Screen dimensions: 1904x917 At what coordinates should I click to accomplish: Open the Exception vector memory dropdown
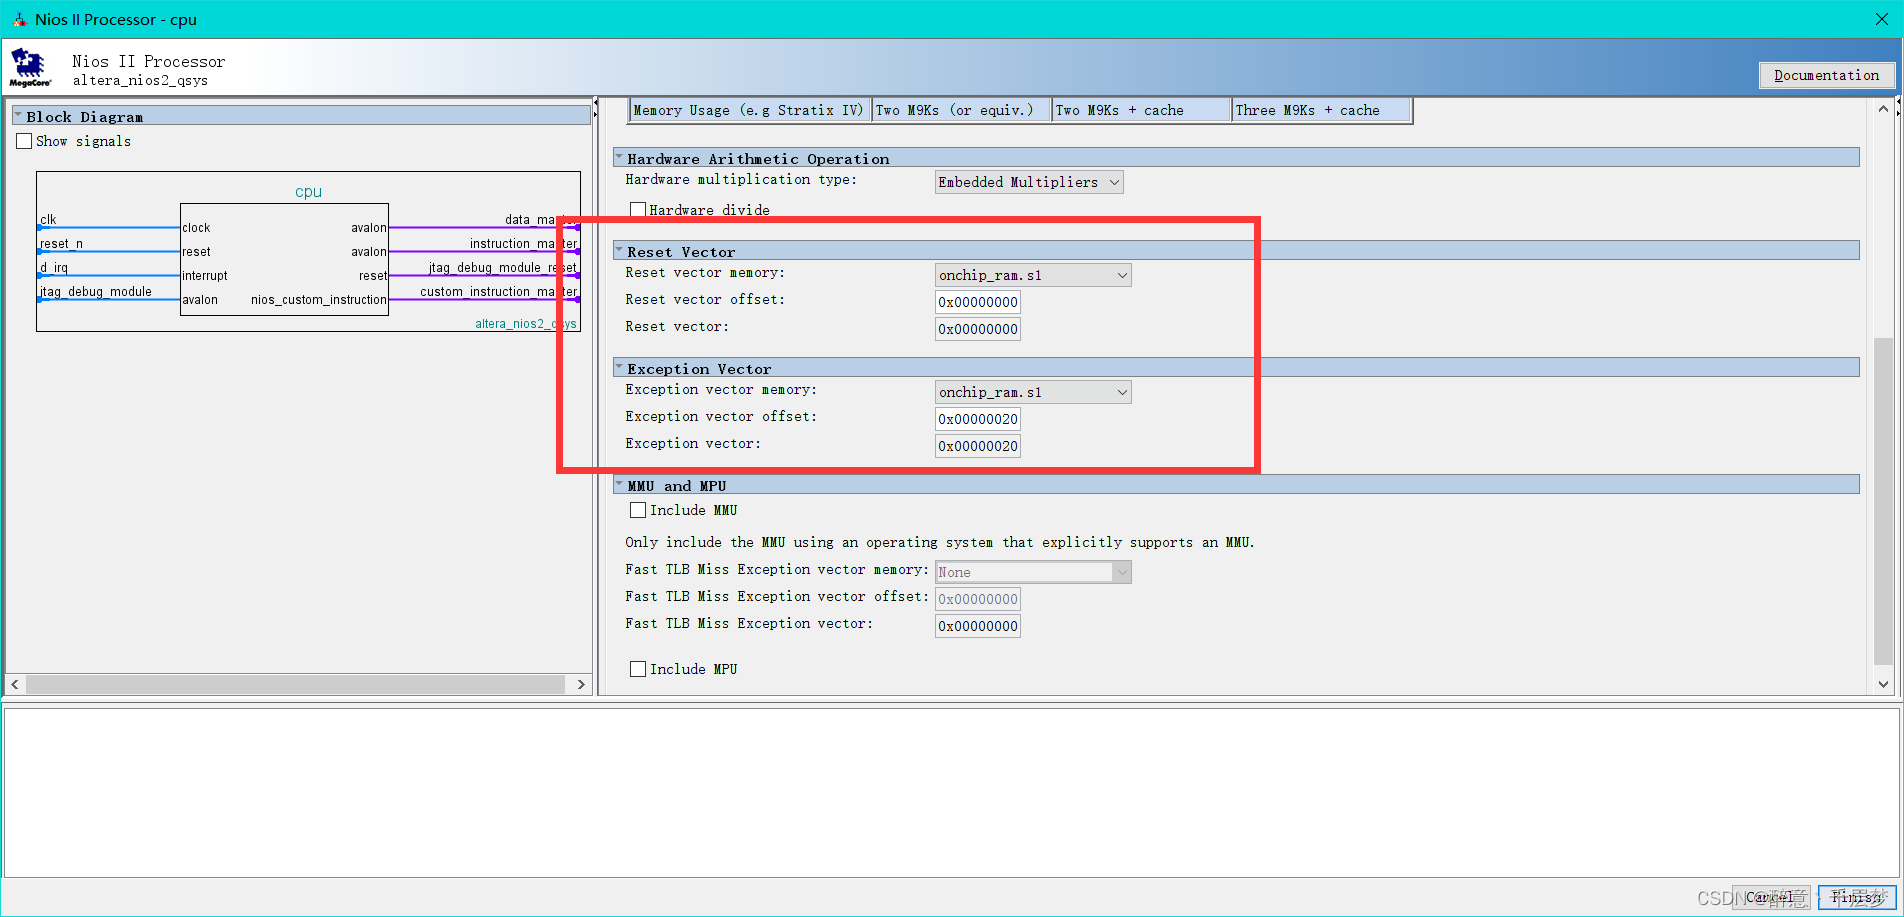(x=1033, y=392)
